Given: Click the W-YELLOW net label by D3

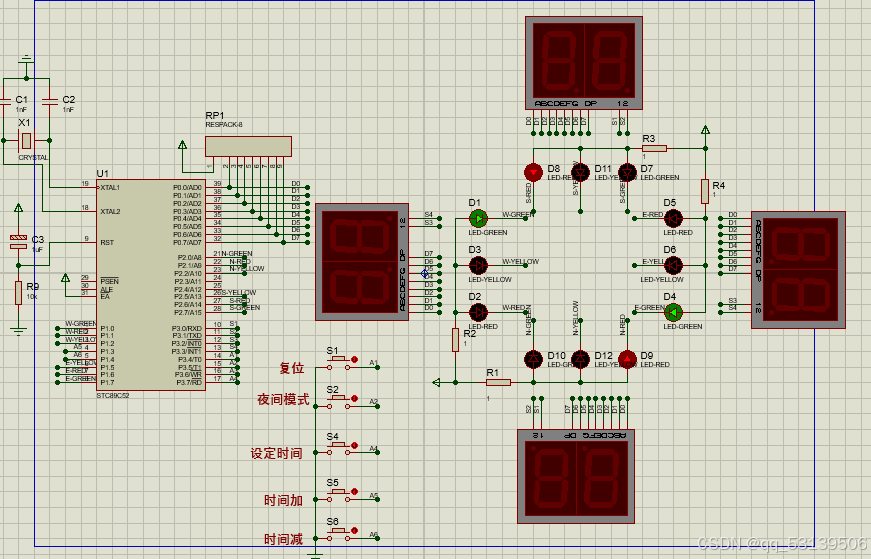Looking at the screenshot, I should coord(520,262).
